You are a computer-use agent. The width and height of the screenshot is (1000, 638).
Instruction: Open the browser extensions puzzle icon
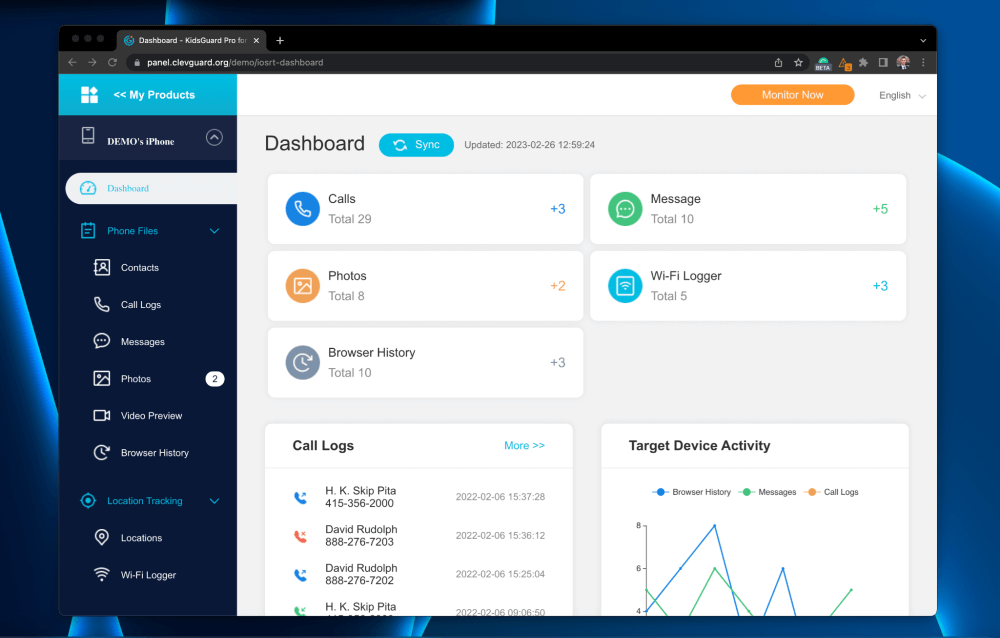pos(864,63)
